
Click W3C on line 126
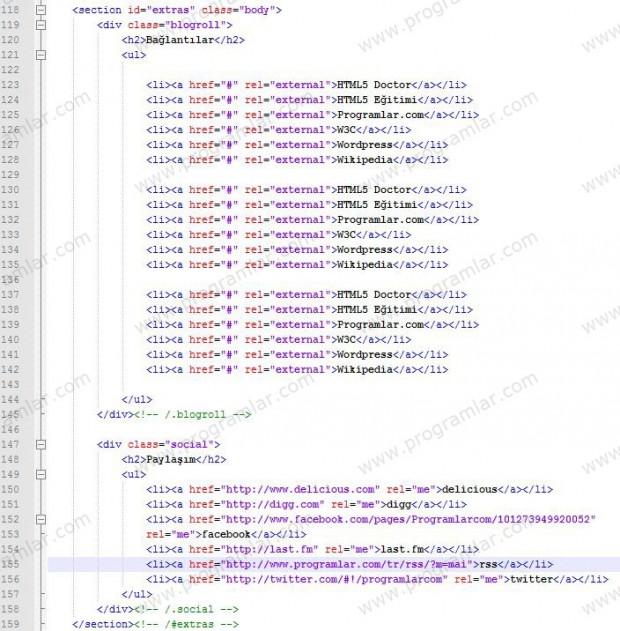tap(346, 130)
